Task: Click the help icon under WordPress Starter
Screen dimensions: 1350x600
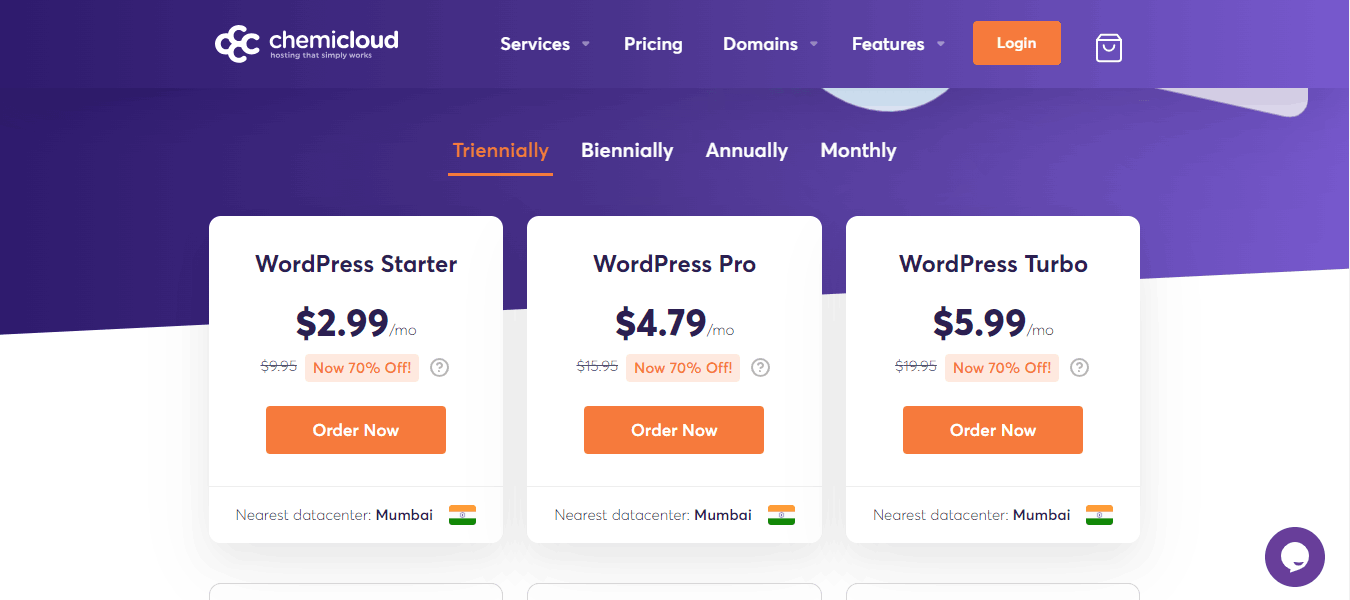Action: click(x=439, y=367)
